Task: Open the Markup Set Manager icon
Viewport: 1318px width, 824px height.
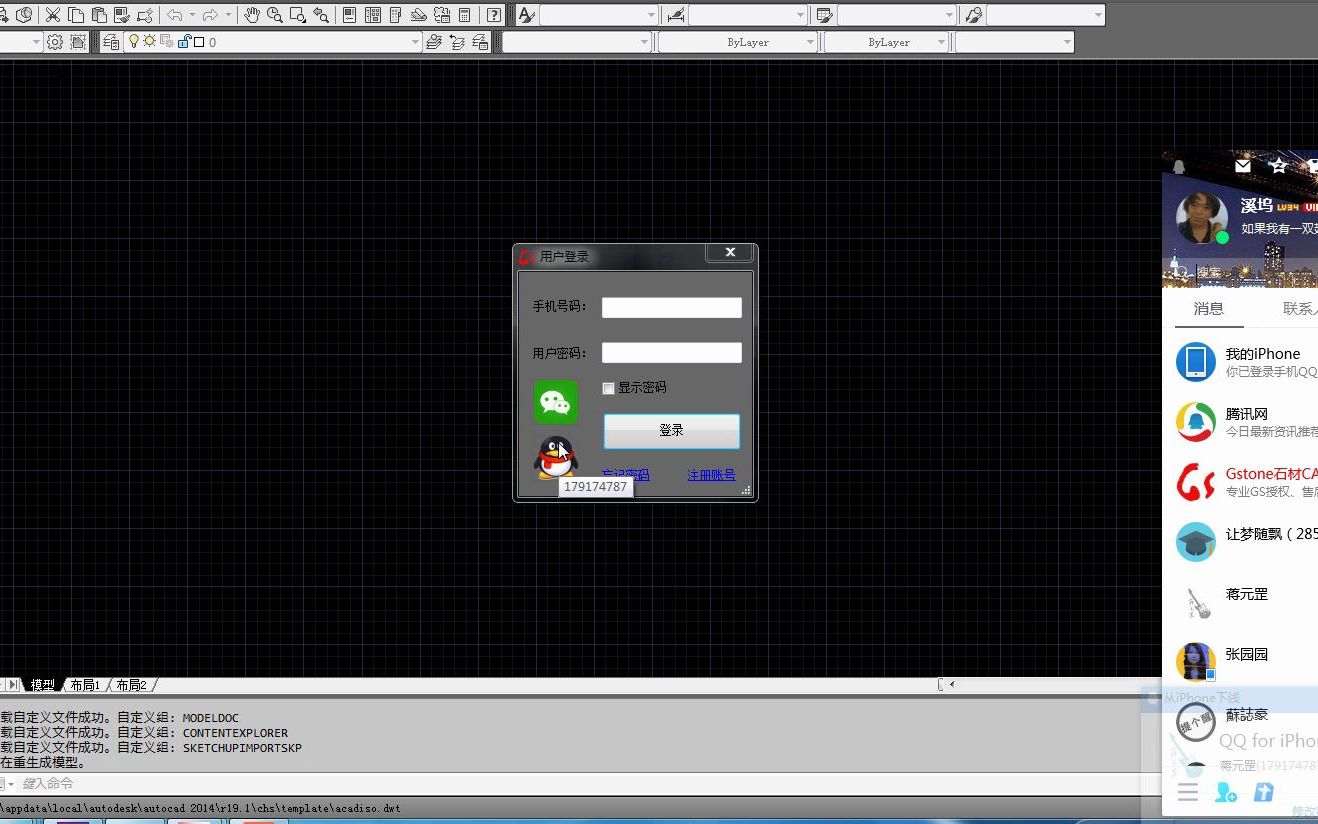Action: (441, 15)
